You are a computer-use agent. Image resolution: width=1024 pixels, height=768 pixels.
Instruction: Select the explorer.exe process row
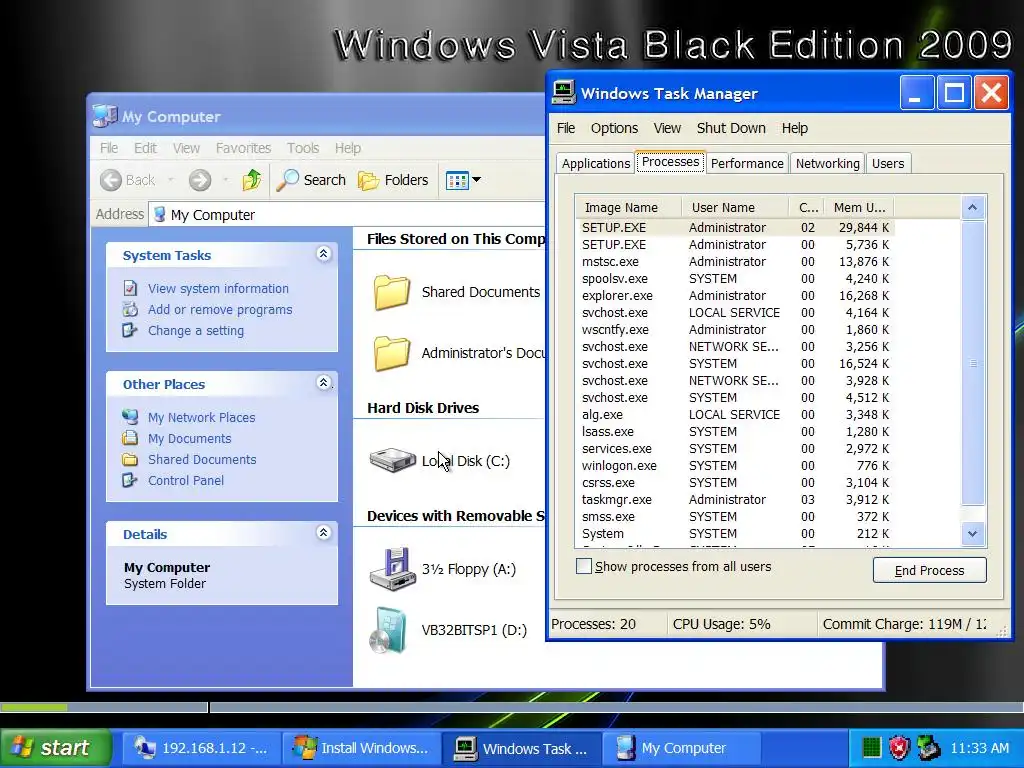[x=735, y=295]
